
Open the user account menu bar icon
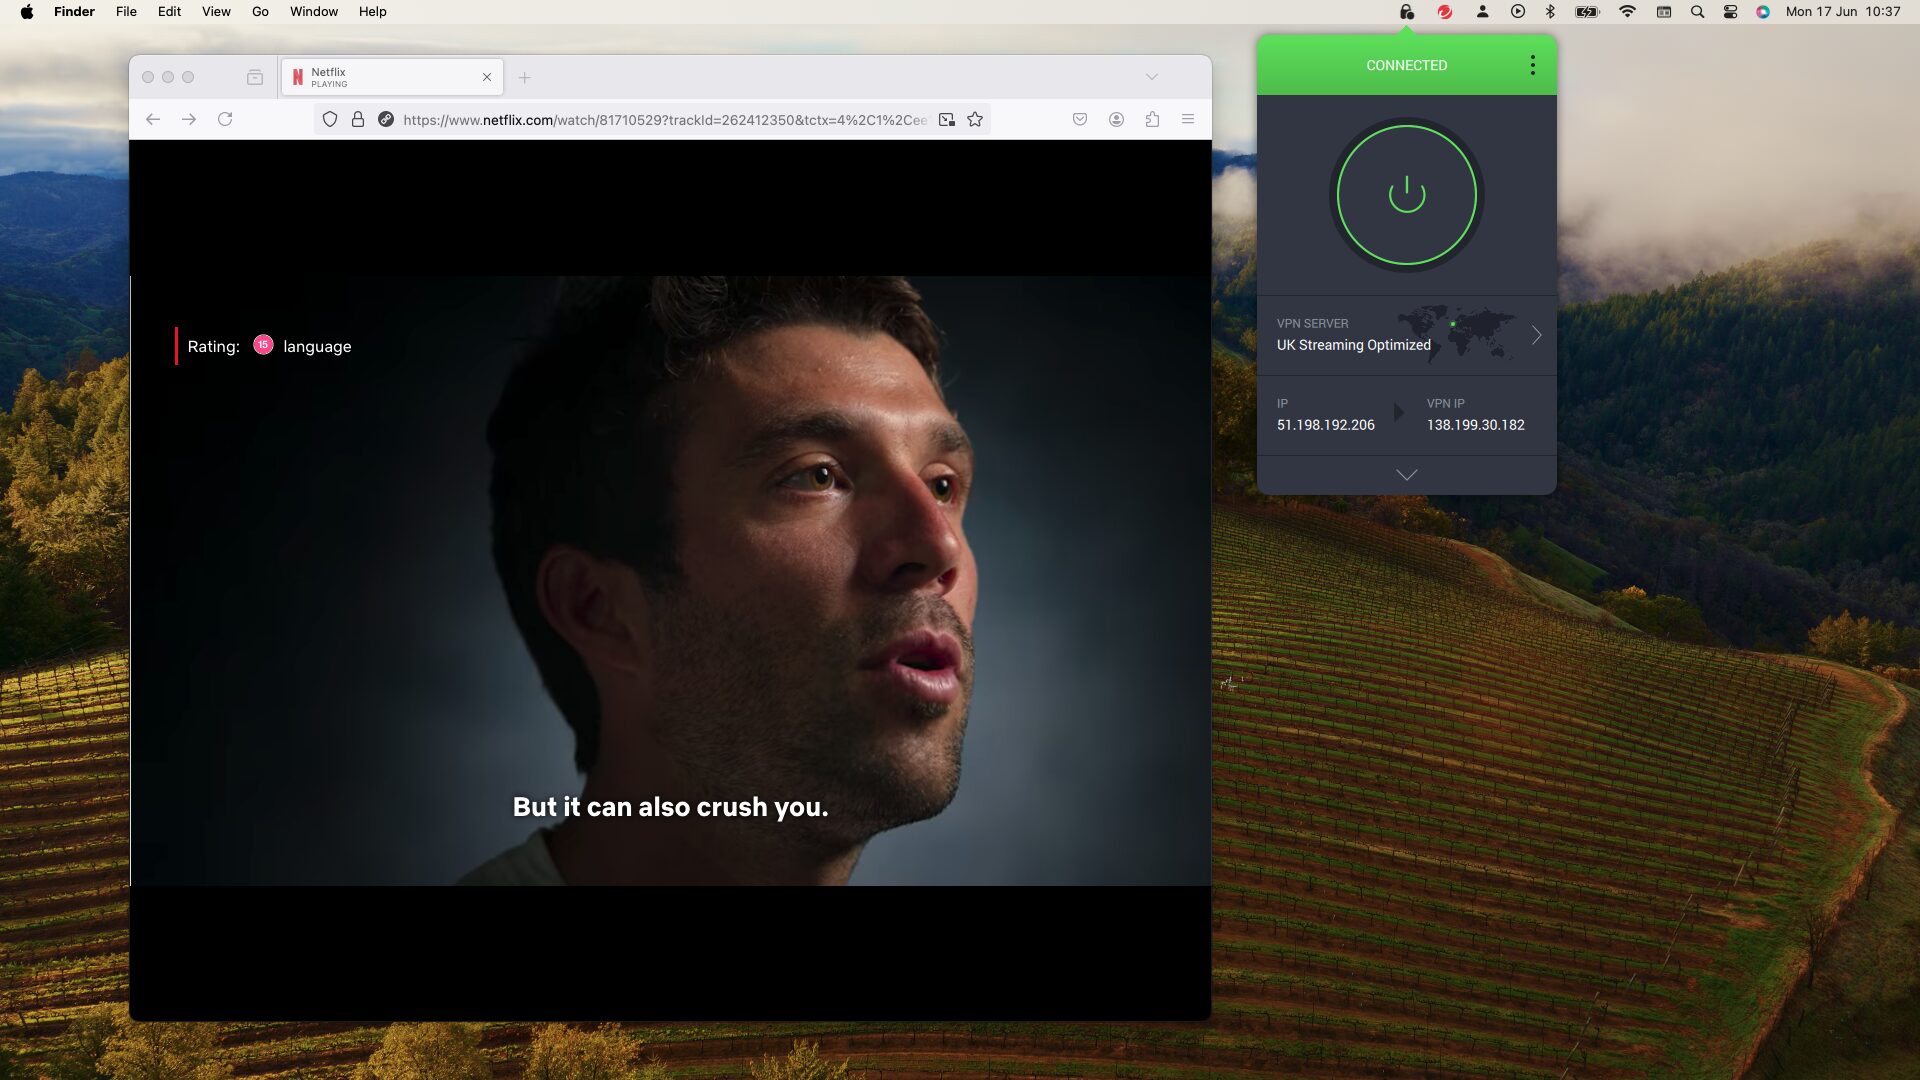[x=1482, y=12]
